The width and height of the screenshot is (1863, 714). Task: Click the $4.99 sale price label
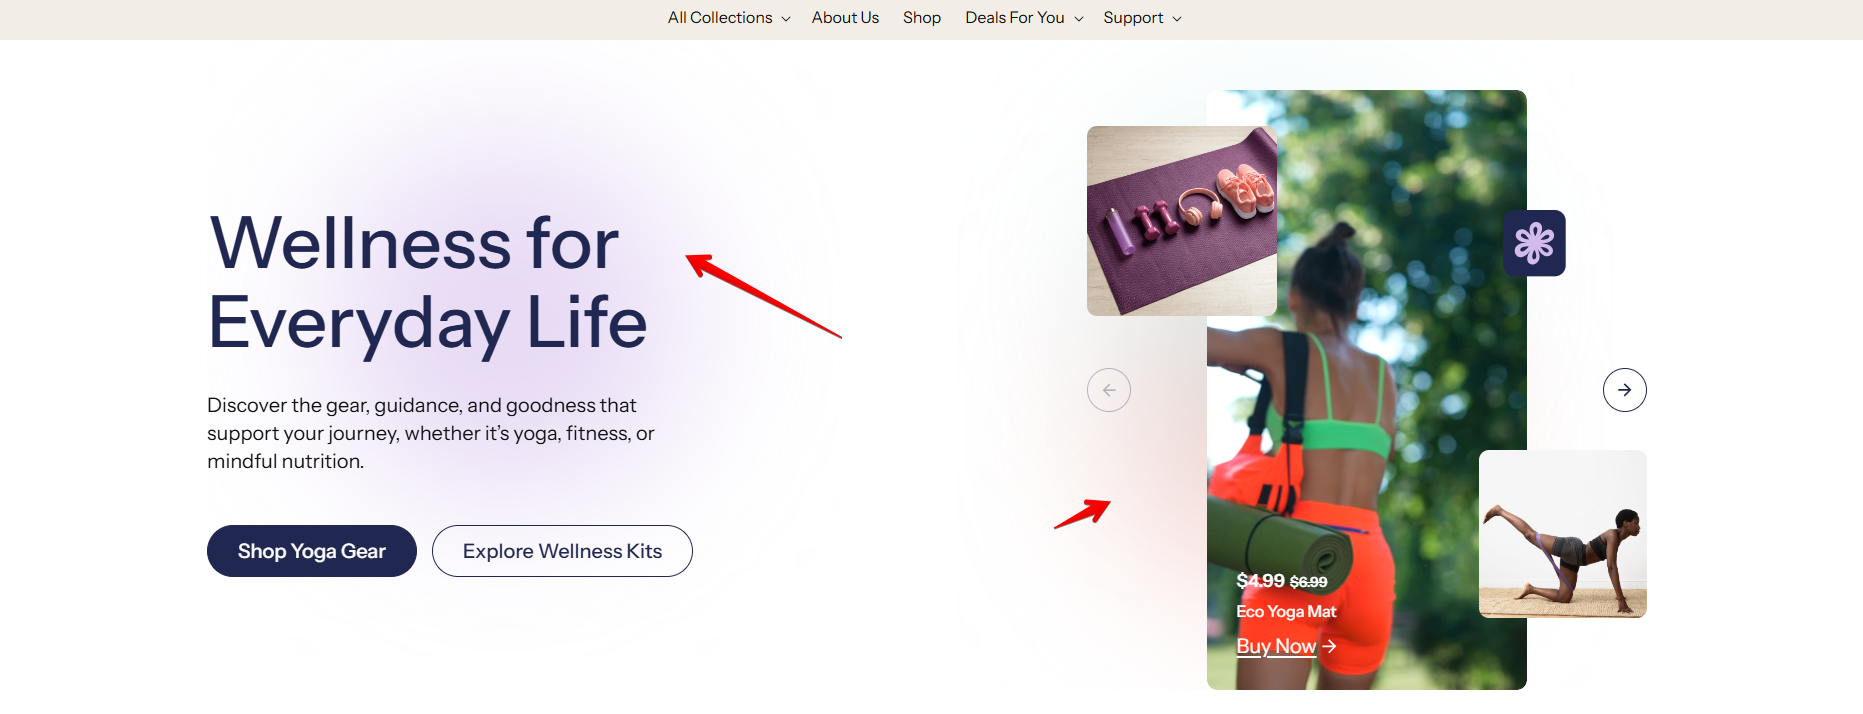click(x=1260, y=581)
